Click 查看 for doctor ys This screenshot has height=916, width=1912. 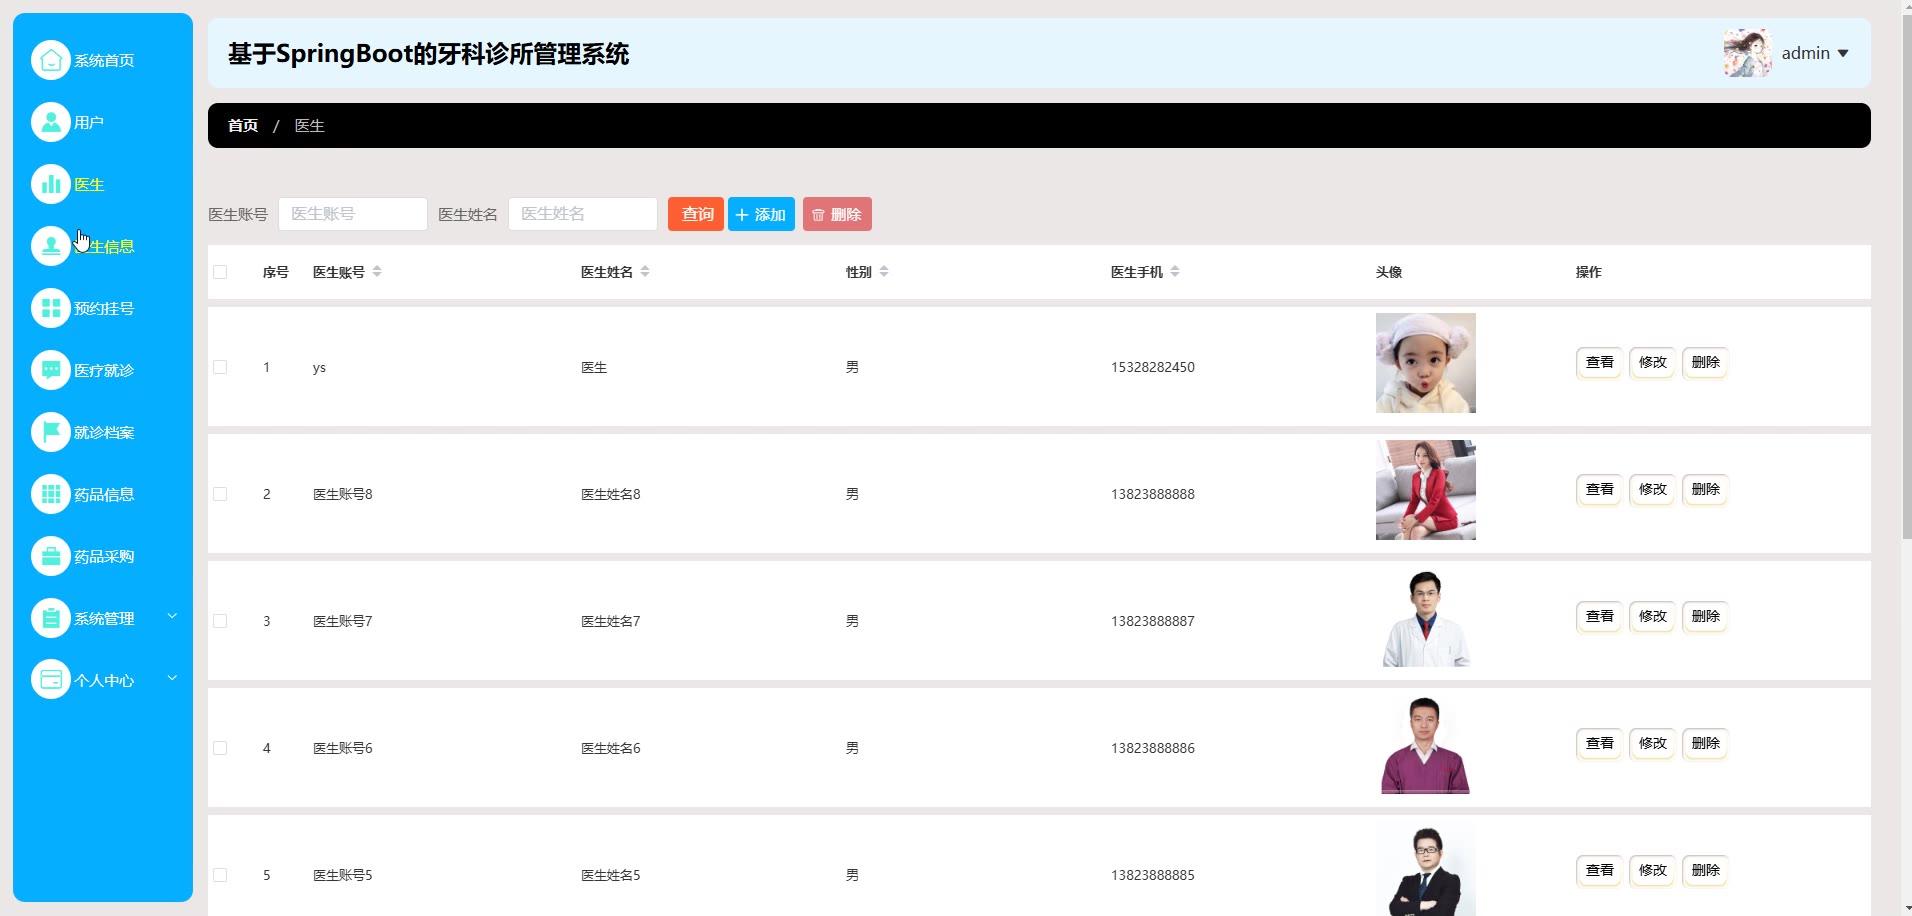click(x=1599, y=362)
